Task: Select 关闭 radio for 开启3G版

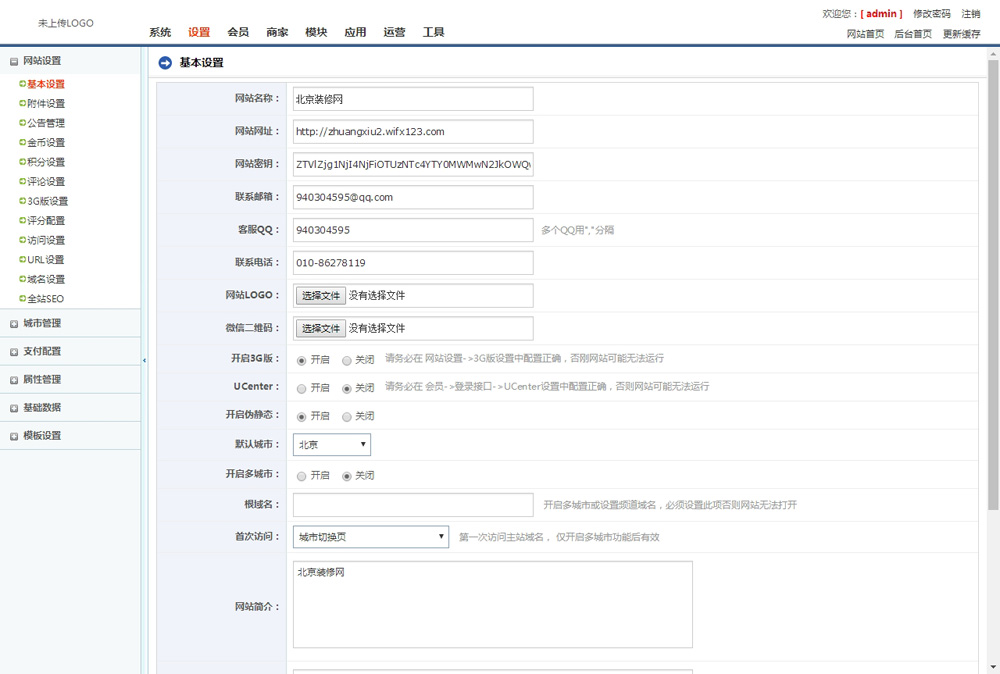Action: pos(347,359)
